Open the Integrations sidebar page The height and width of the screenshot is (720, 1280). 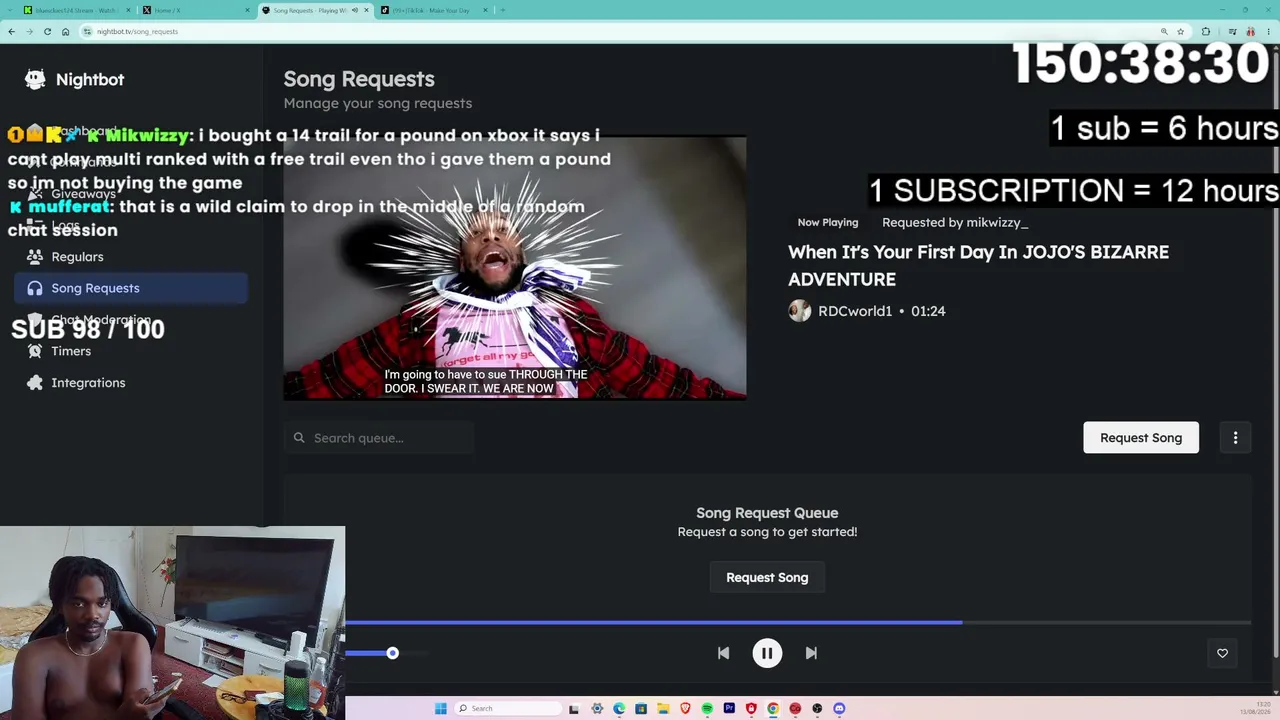(x=131, y=383)
